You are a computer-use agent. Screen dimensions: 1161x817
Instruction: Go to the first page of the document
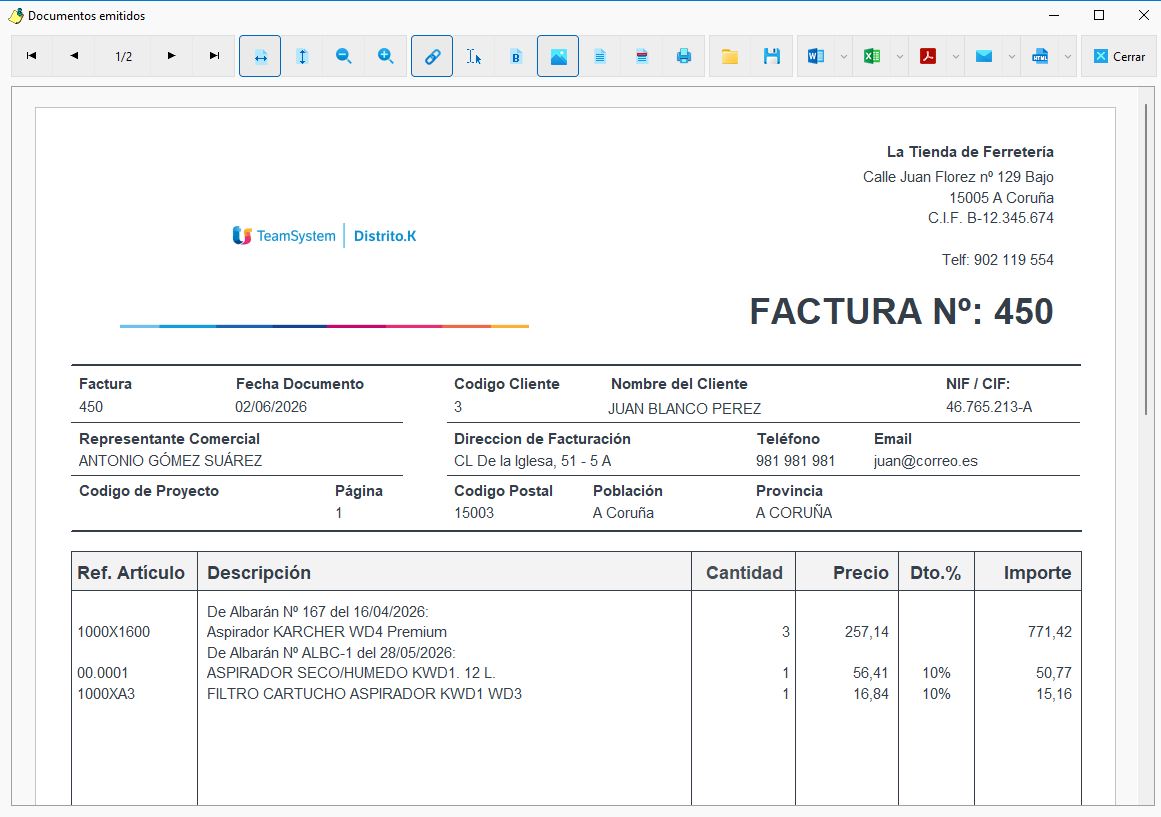click(x=32, y=56)
